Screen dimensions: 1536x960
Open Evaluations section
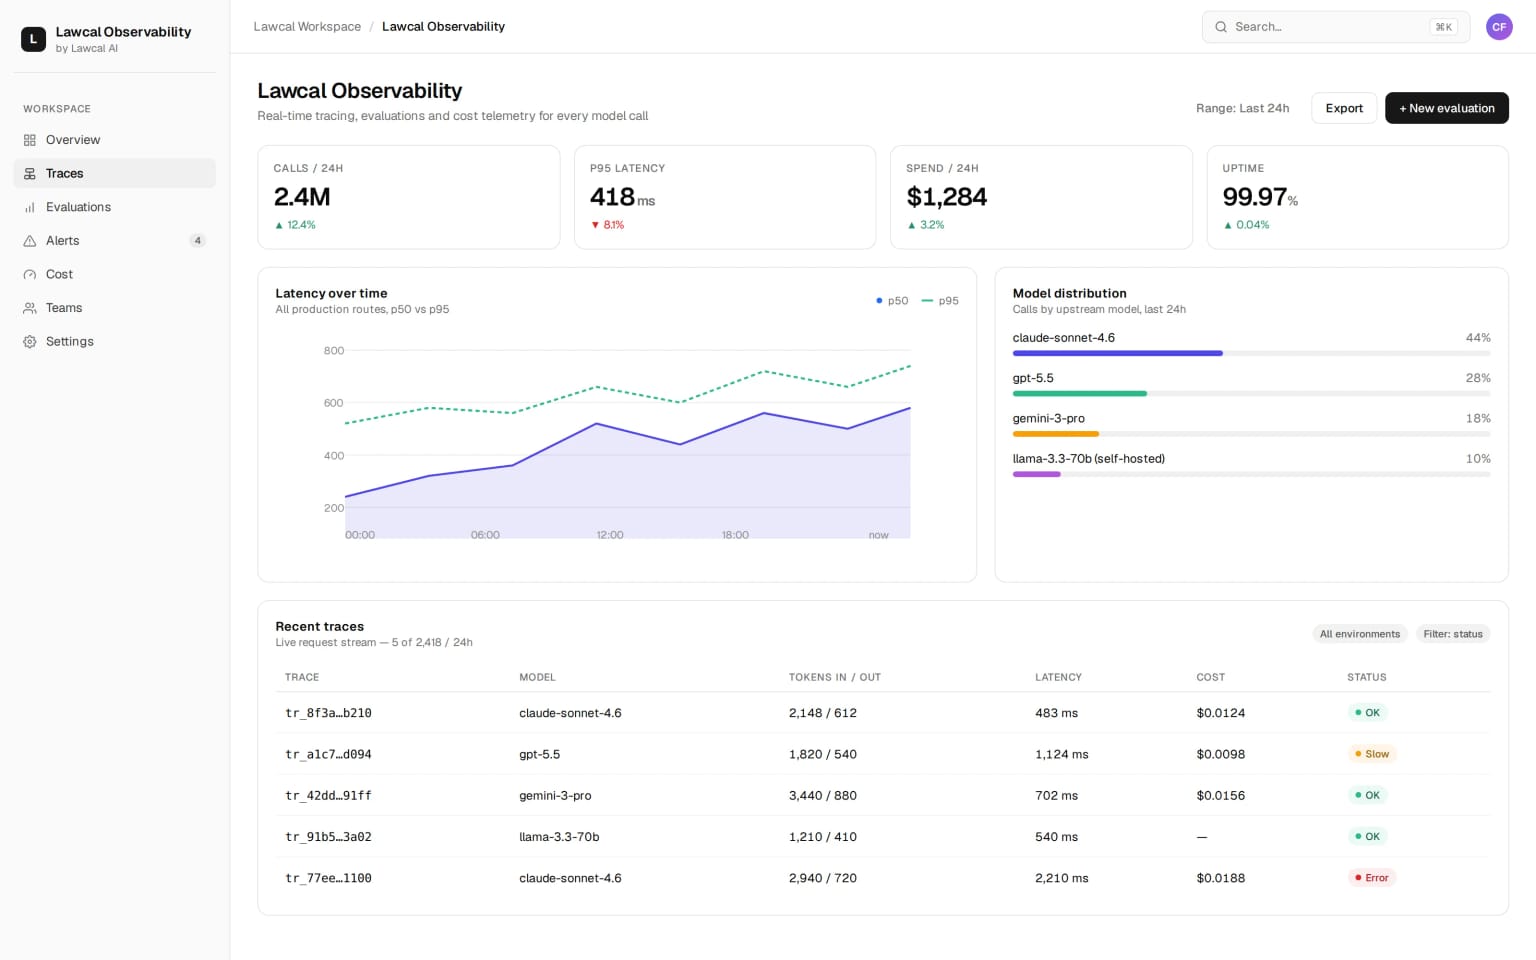114,207
